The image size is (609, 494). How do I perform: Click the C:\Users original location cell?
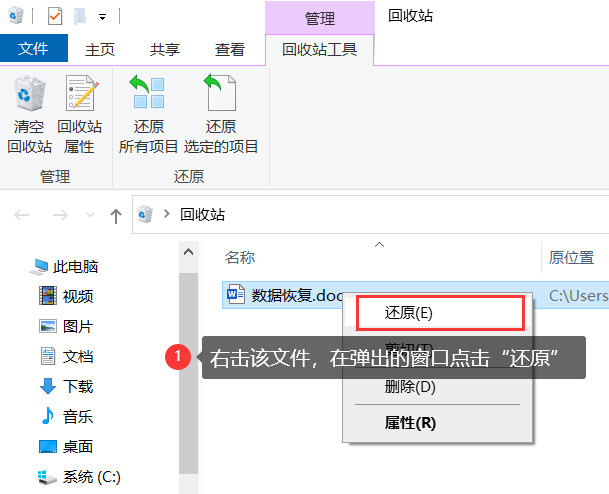point(578,296)
